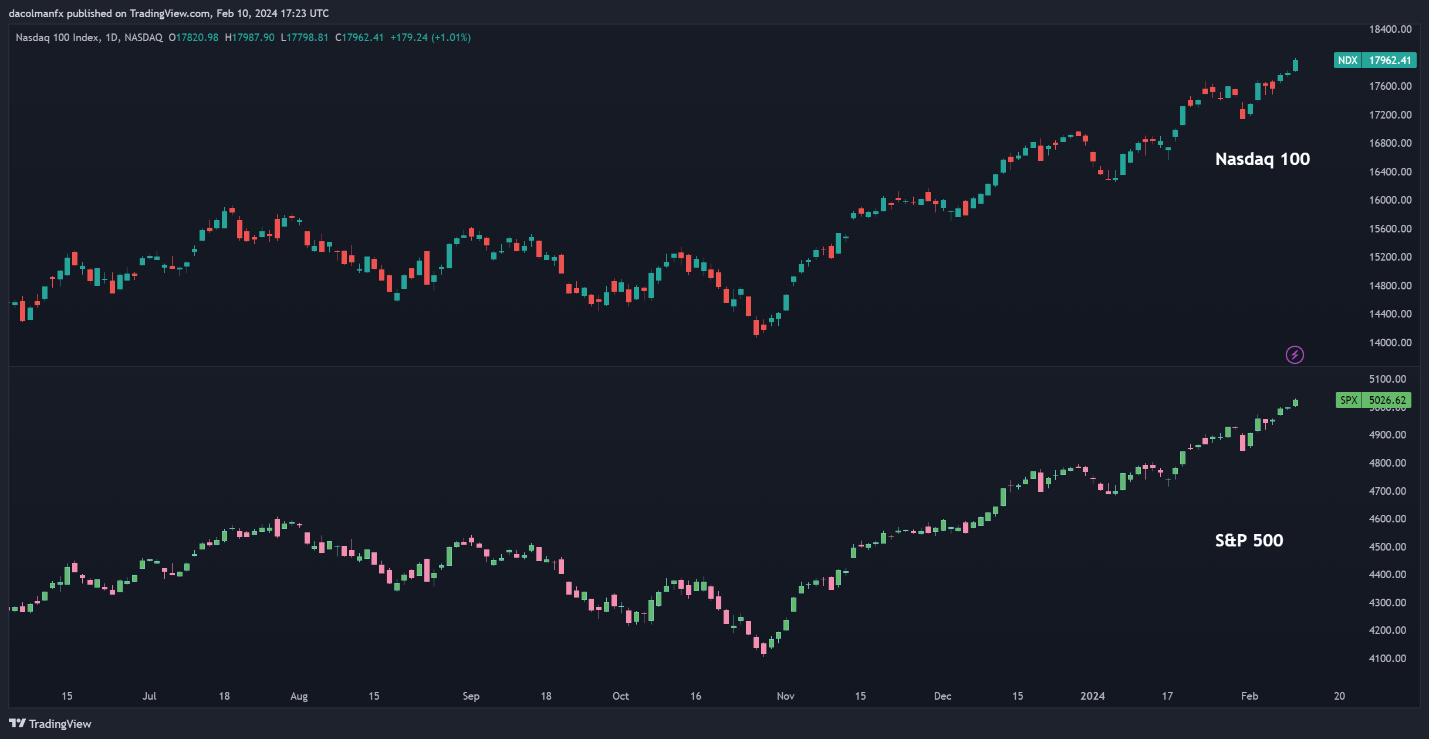Click the 4800.00 price axis label

click(1388, 463)
